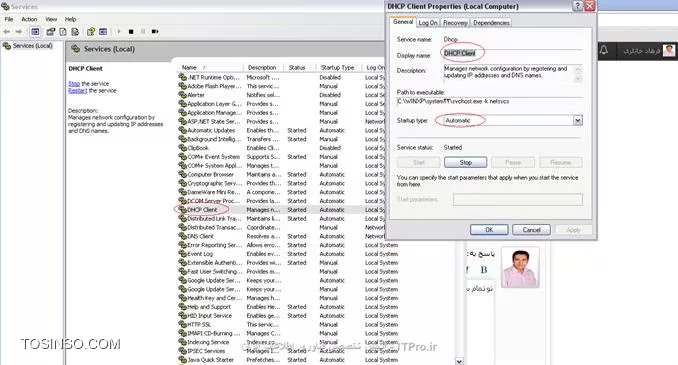Click the Back arrow in Services toolbar
Image resolution: width=678 pixels, height=365 pixels.
[x=7, y=32]
